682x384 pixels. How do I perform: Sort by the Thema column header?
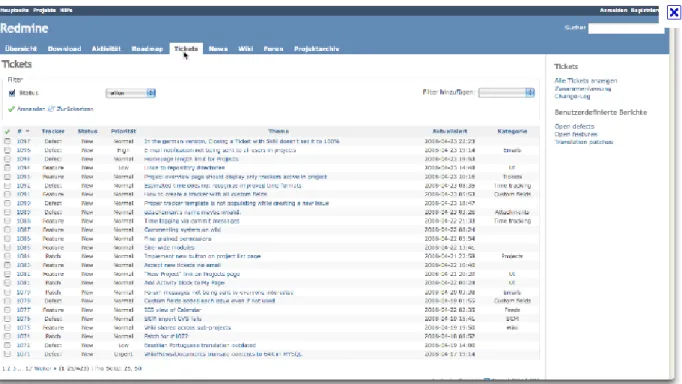(x=278, y=131)
